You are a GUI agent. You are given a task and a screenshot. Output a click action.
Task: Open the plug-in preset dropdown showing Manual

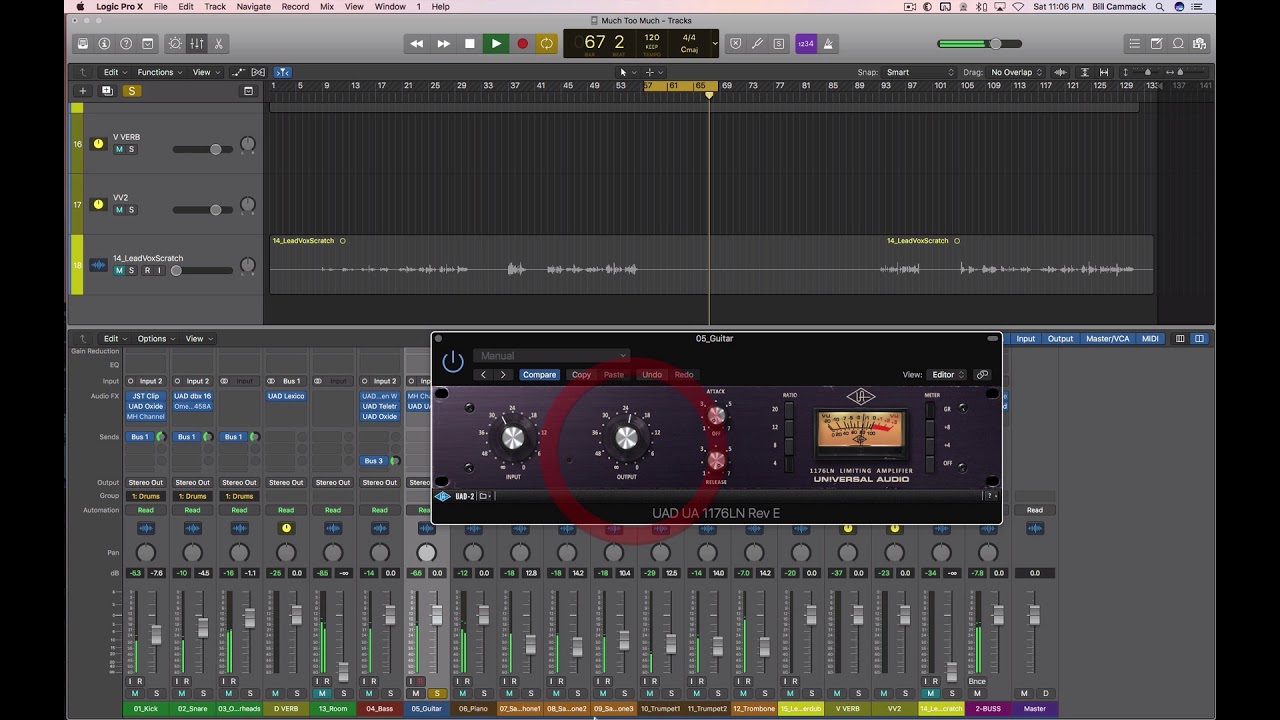click(552, 356)
